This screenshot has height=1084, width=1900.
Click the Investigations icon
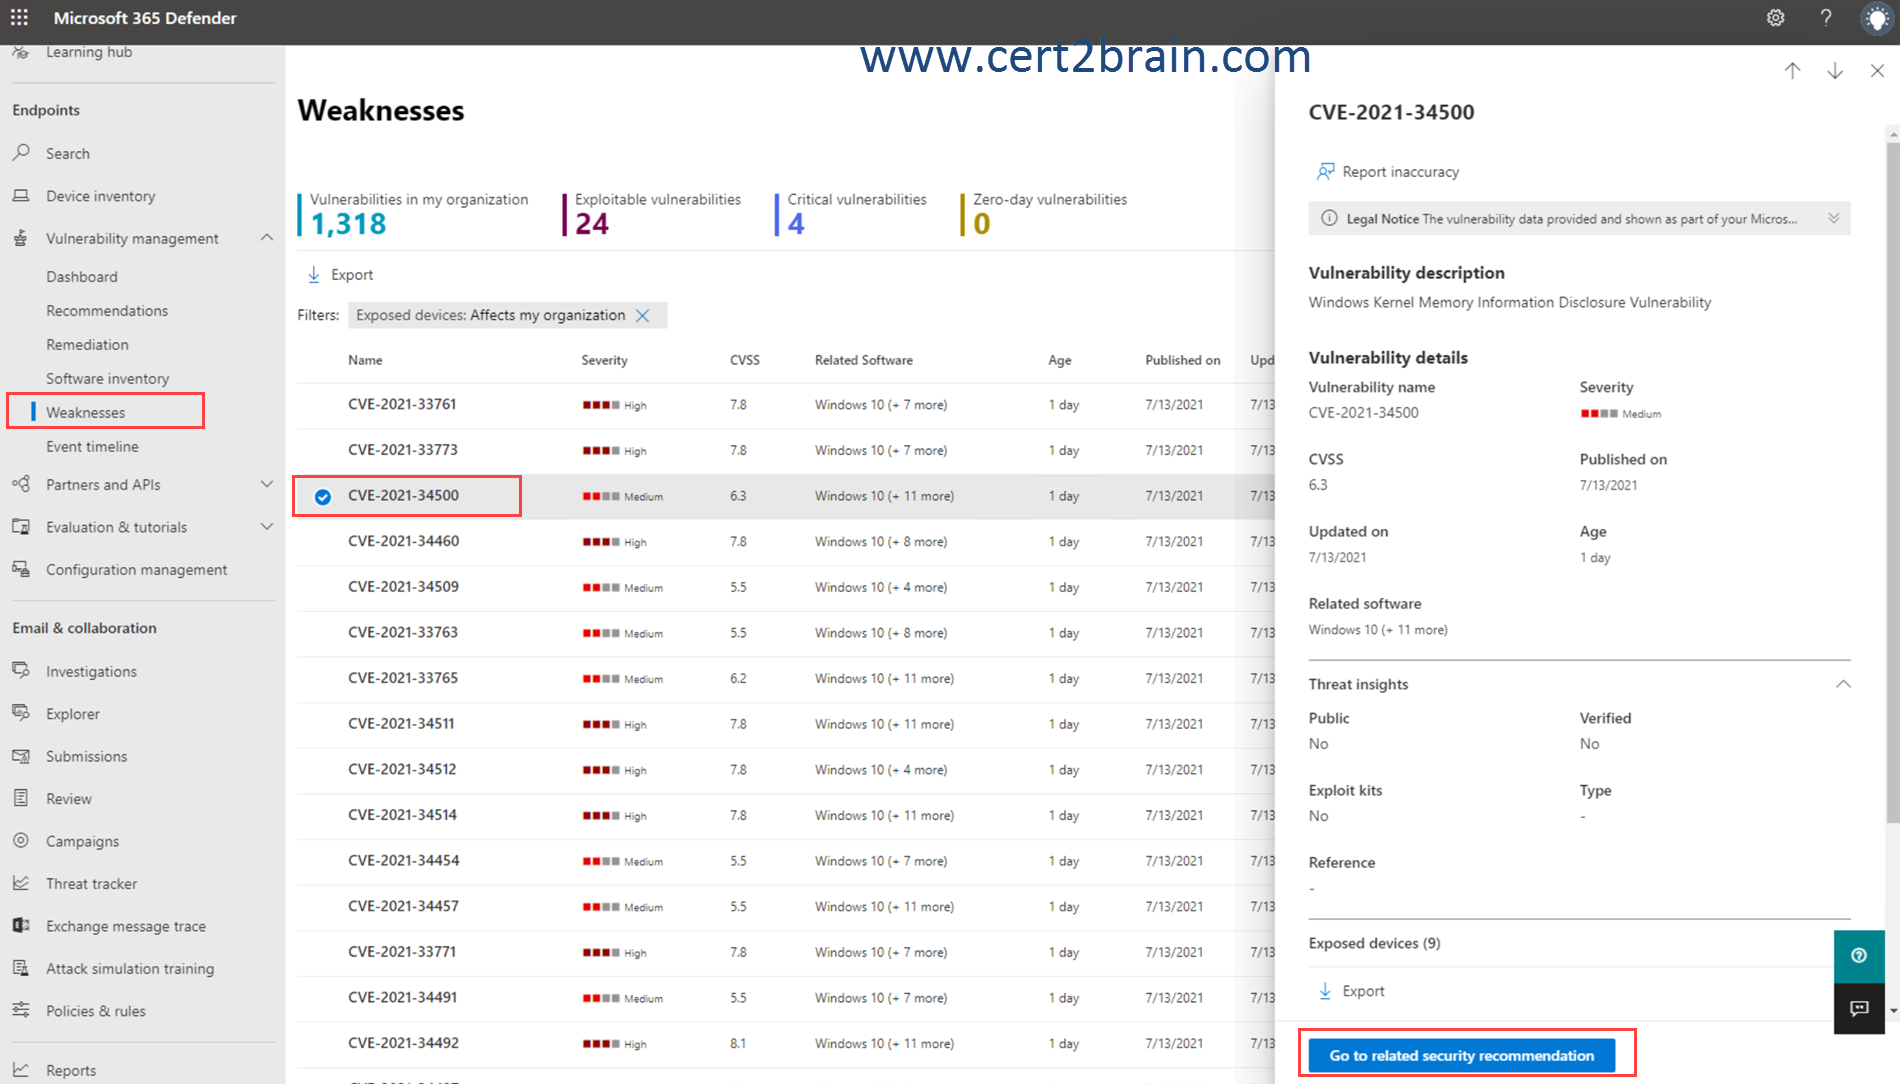pyautogui.click(x=21, y=671)
